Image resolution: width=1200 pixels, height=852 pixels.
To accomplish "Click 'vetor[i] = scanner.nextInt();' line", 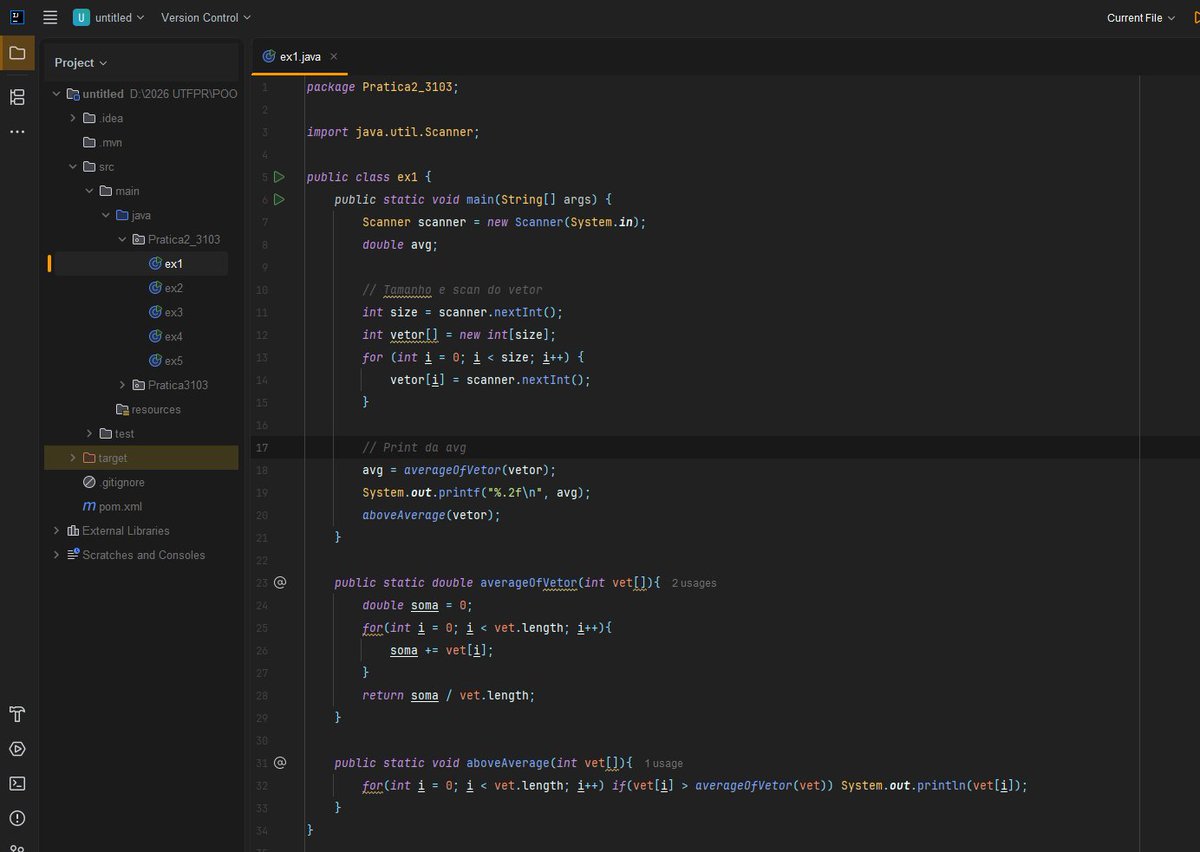I will click(x=490, y=380).
